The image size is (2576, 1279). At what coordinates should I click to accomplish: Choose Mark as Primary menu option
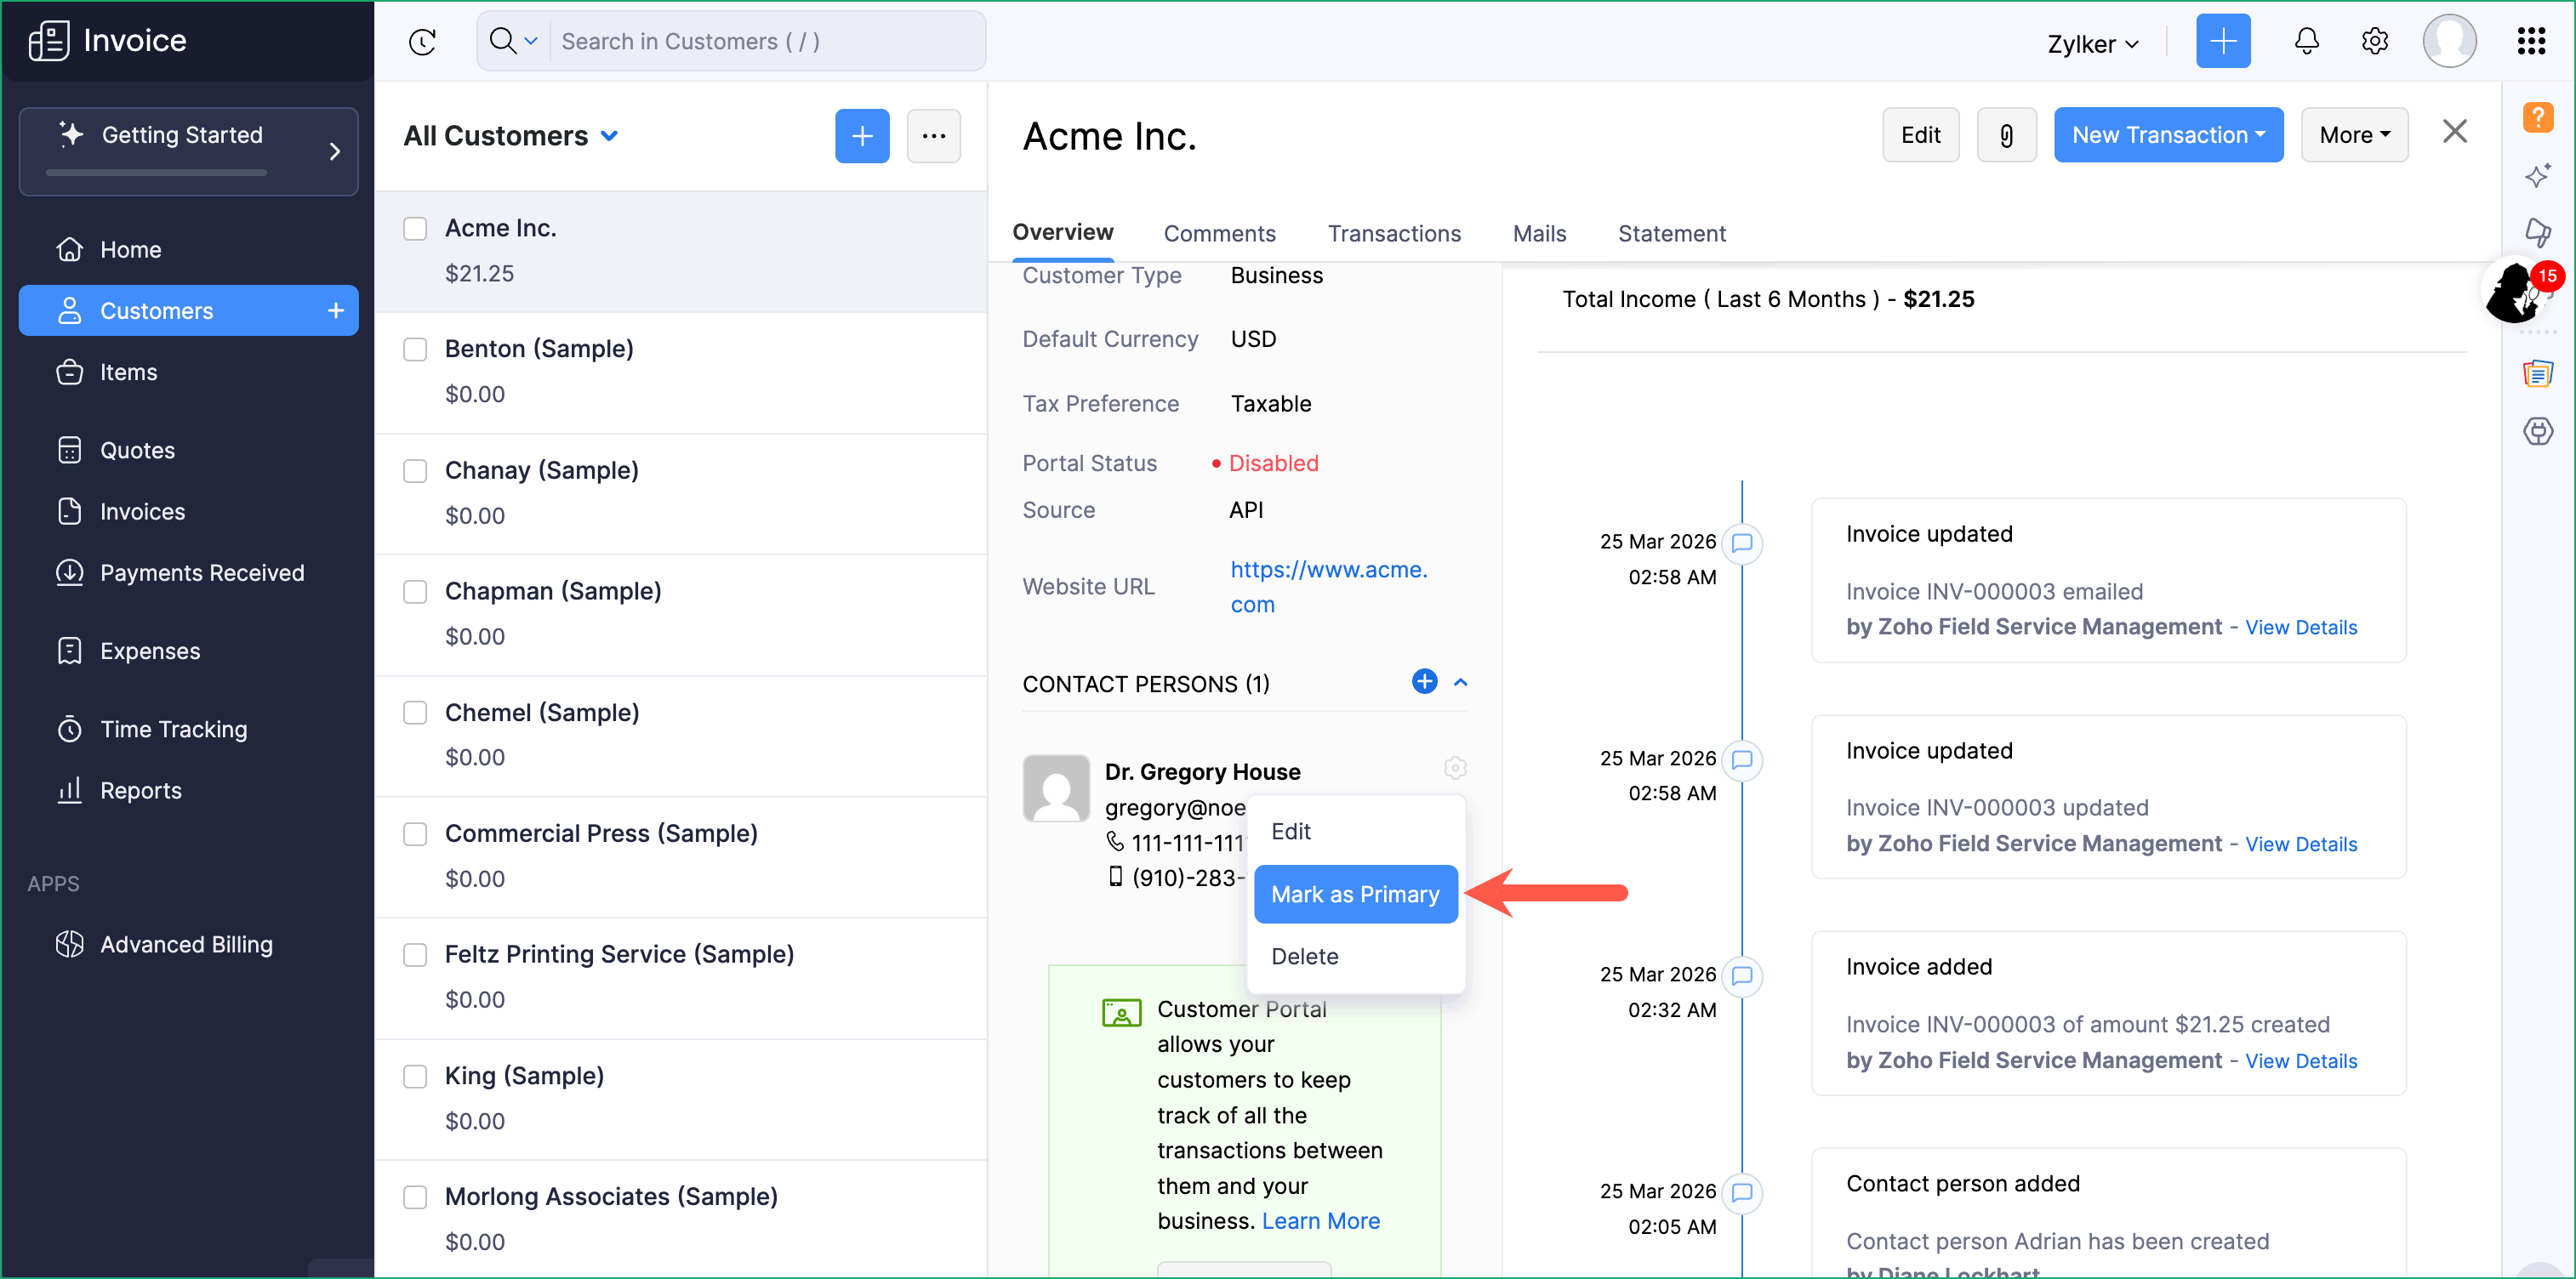point(1355,894)
